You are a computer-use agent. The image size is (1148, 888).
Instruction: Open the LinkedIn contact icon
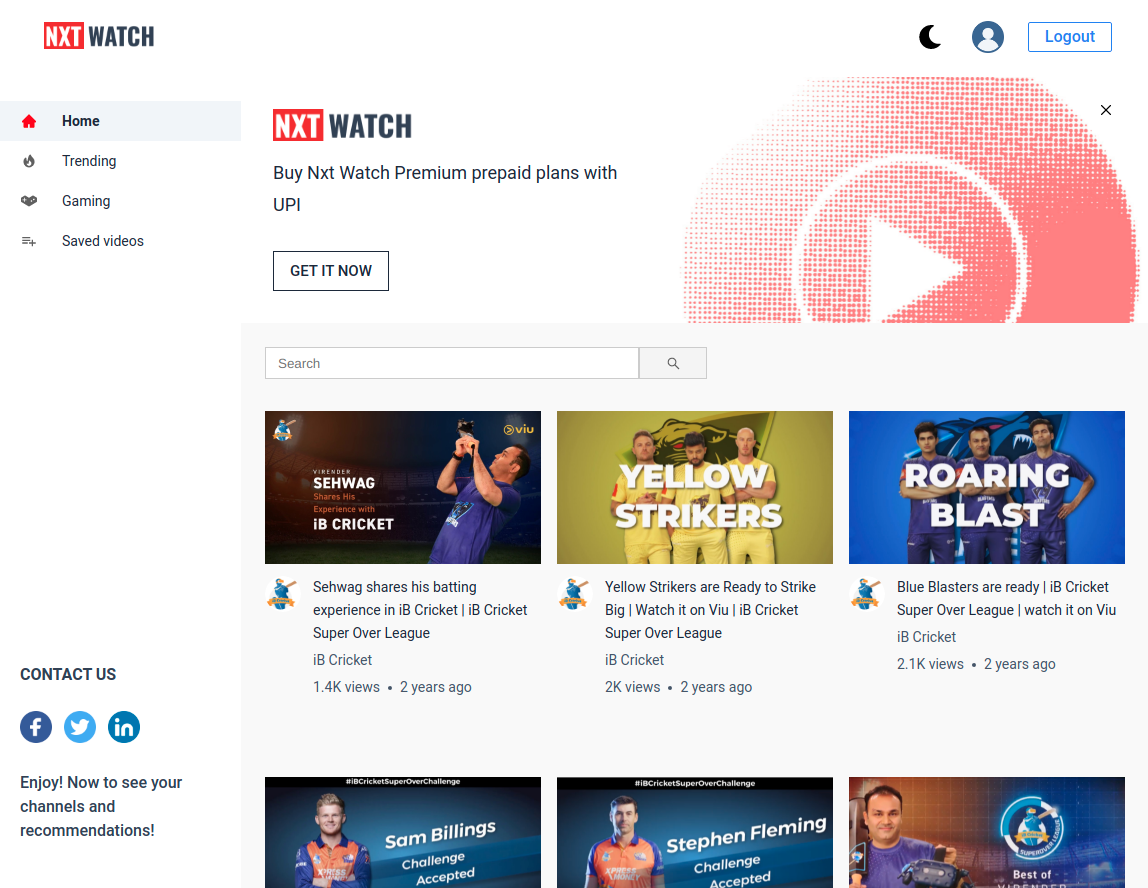point(124,727)
